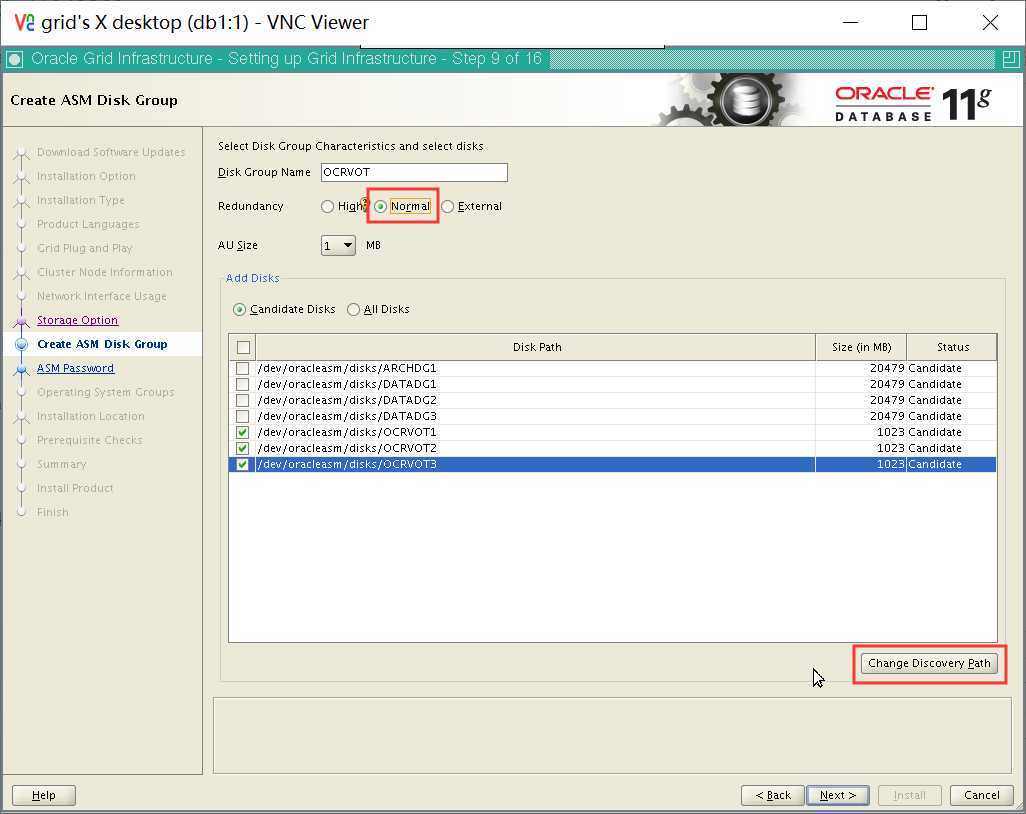
Task: Select the Create ASM Disk Group step
Action: coord(102,344)
